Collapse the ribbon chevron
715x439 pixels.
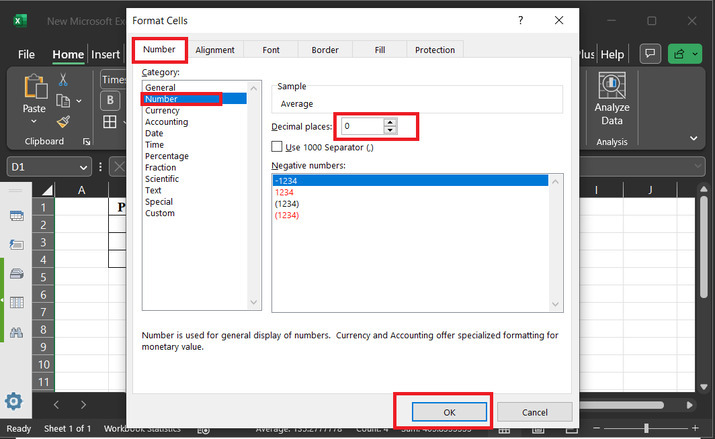tap(694, 138)
